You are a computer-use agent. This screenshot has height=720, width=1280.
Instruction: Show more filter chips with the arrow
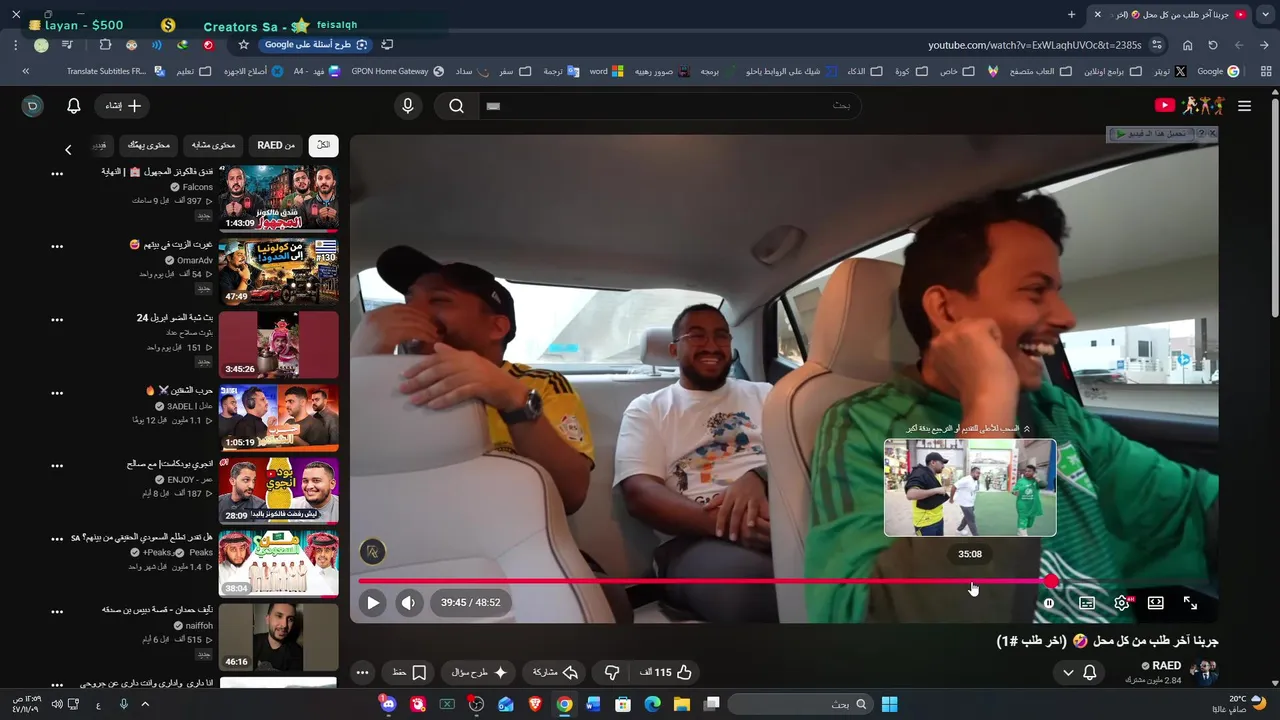(x=68, y=150)
